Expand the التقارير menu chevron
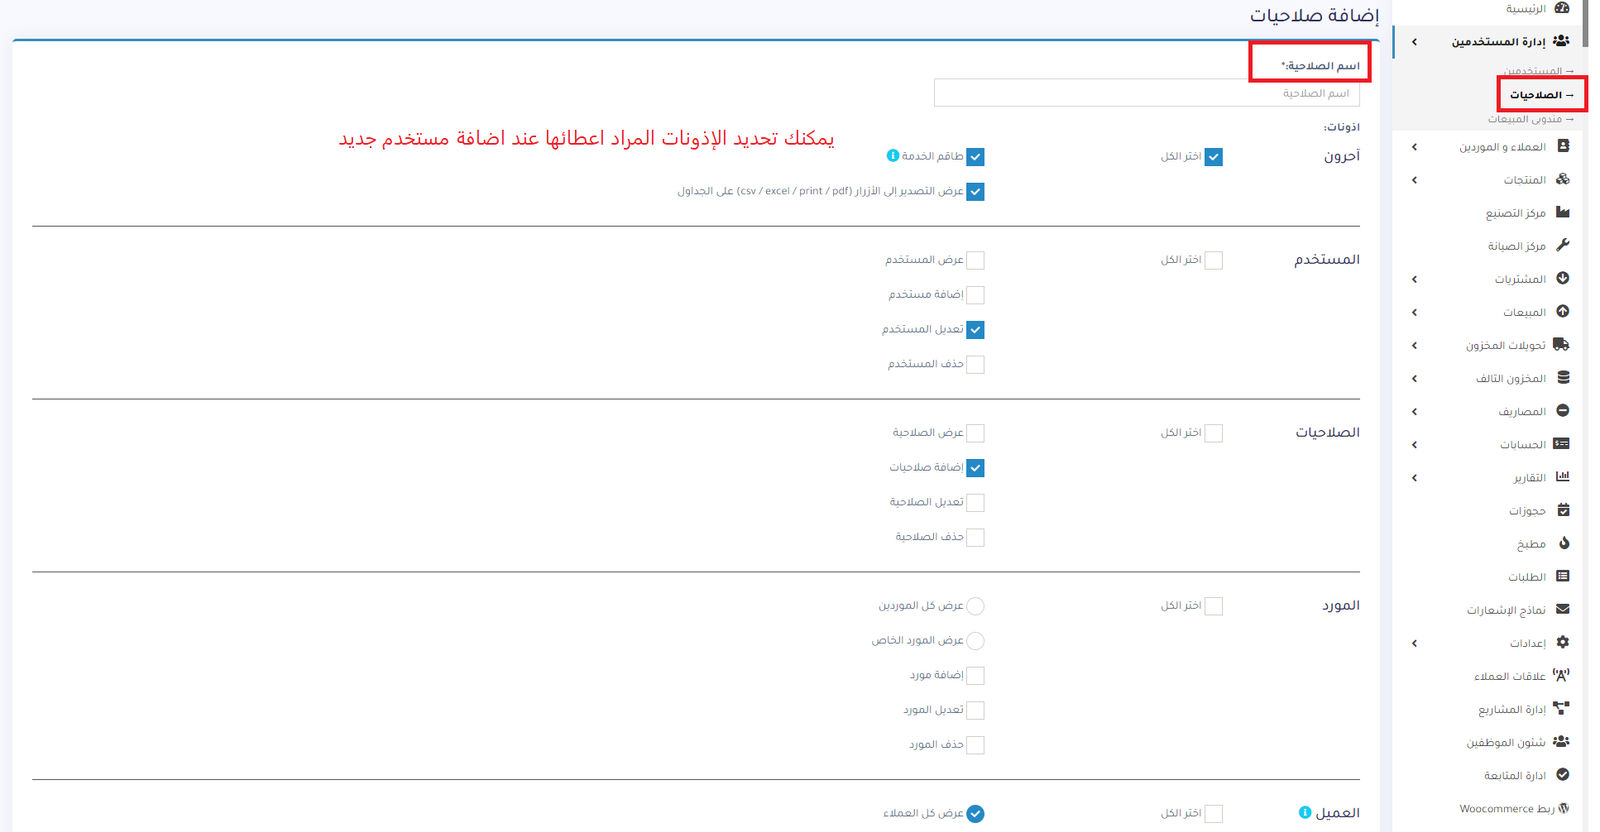Viewport: 1600px width, 832px height. coord(1414,478)
